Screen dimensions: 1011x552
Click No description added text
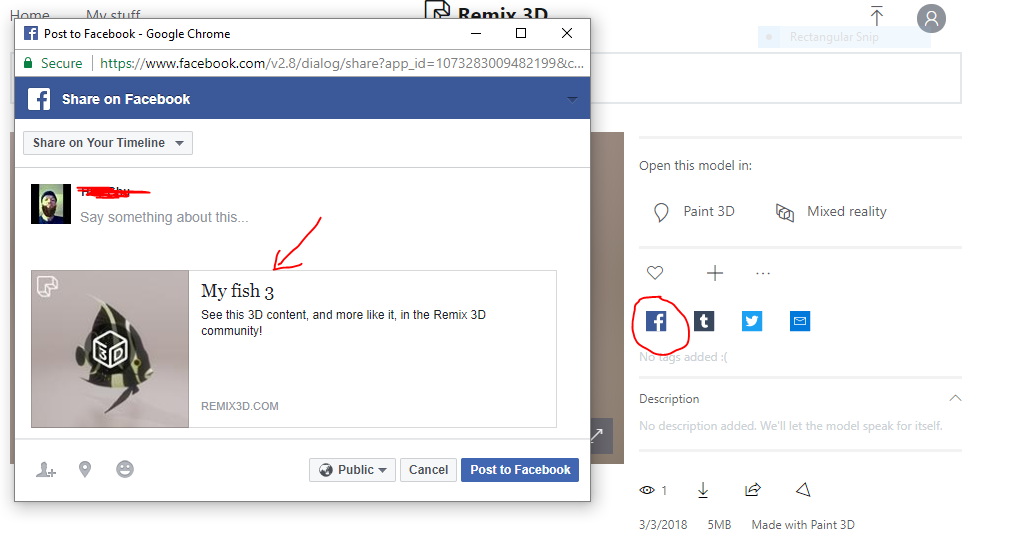coord(790,426)
